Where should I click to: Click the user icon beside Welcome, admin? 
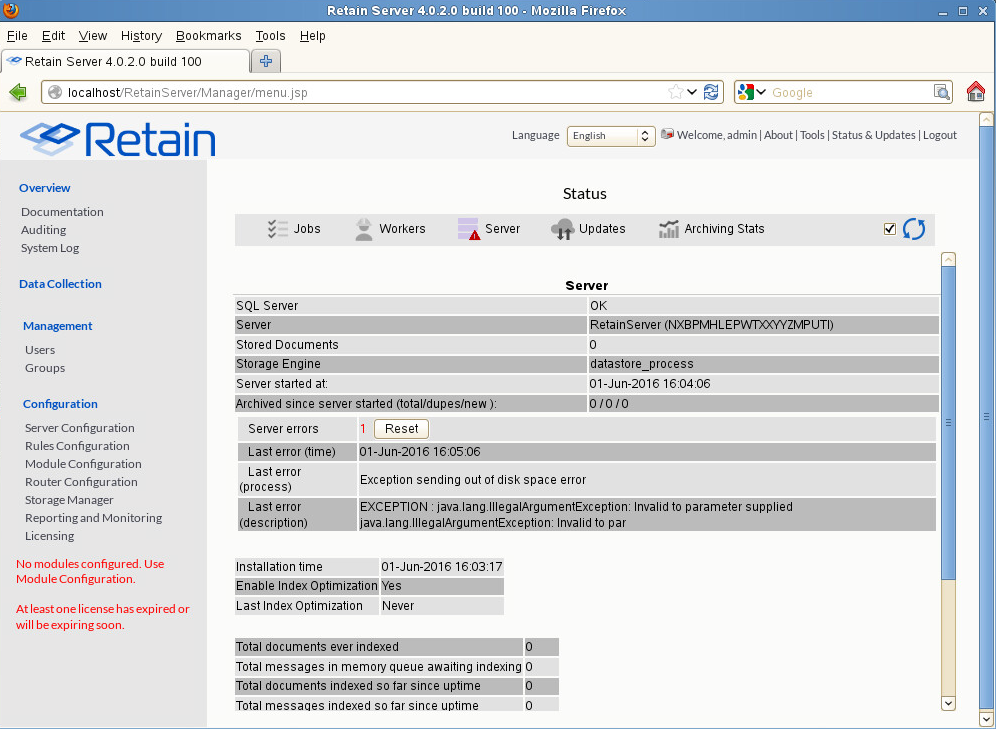[667, 135]
